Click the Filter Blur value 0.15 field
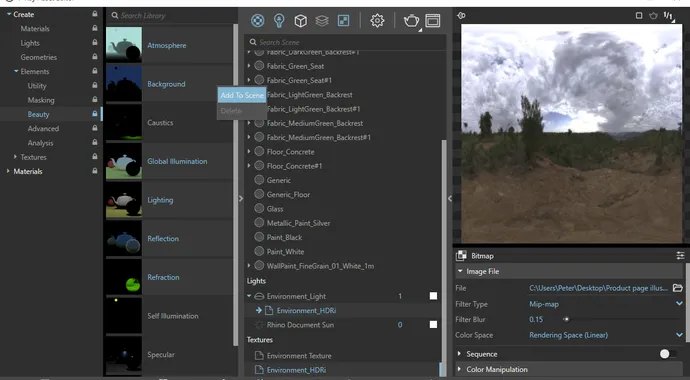 point(536,319)
